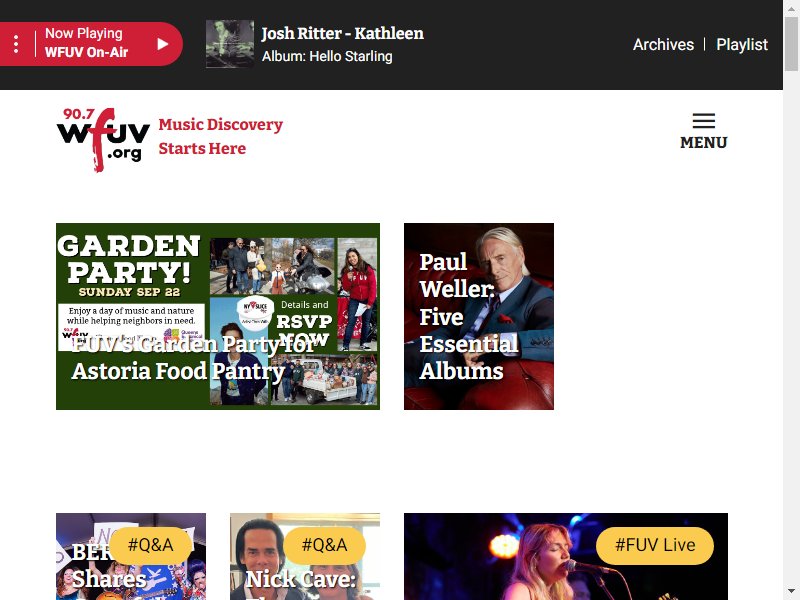Select the #Q&A tag on first card
800x600 pixels.
pyautogui.click(x=151, y=545)
